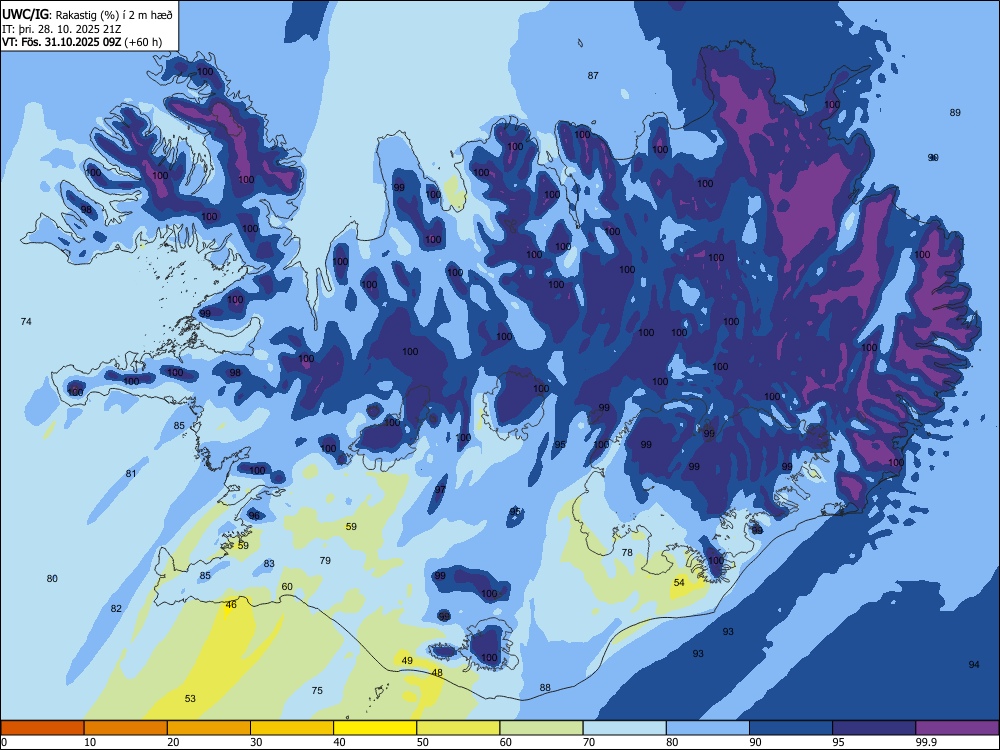Screen dimensions: 1000x750
Task: Click the humidity value '97' on the map
Action: point(440,490)
